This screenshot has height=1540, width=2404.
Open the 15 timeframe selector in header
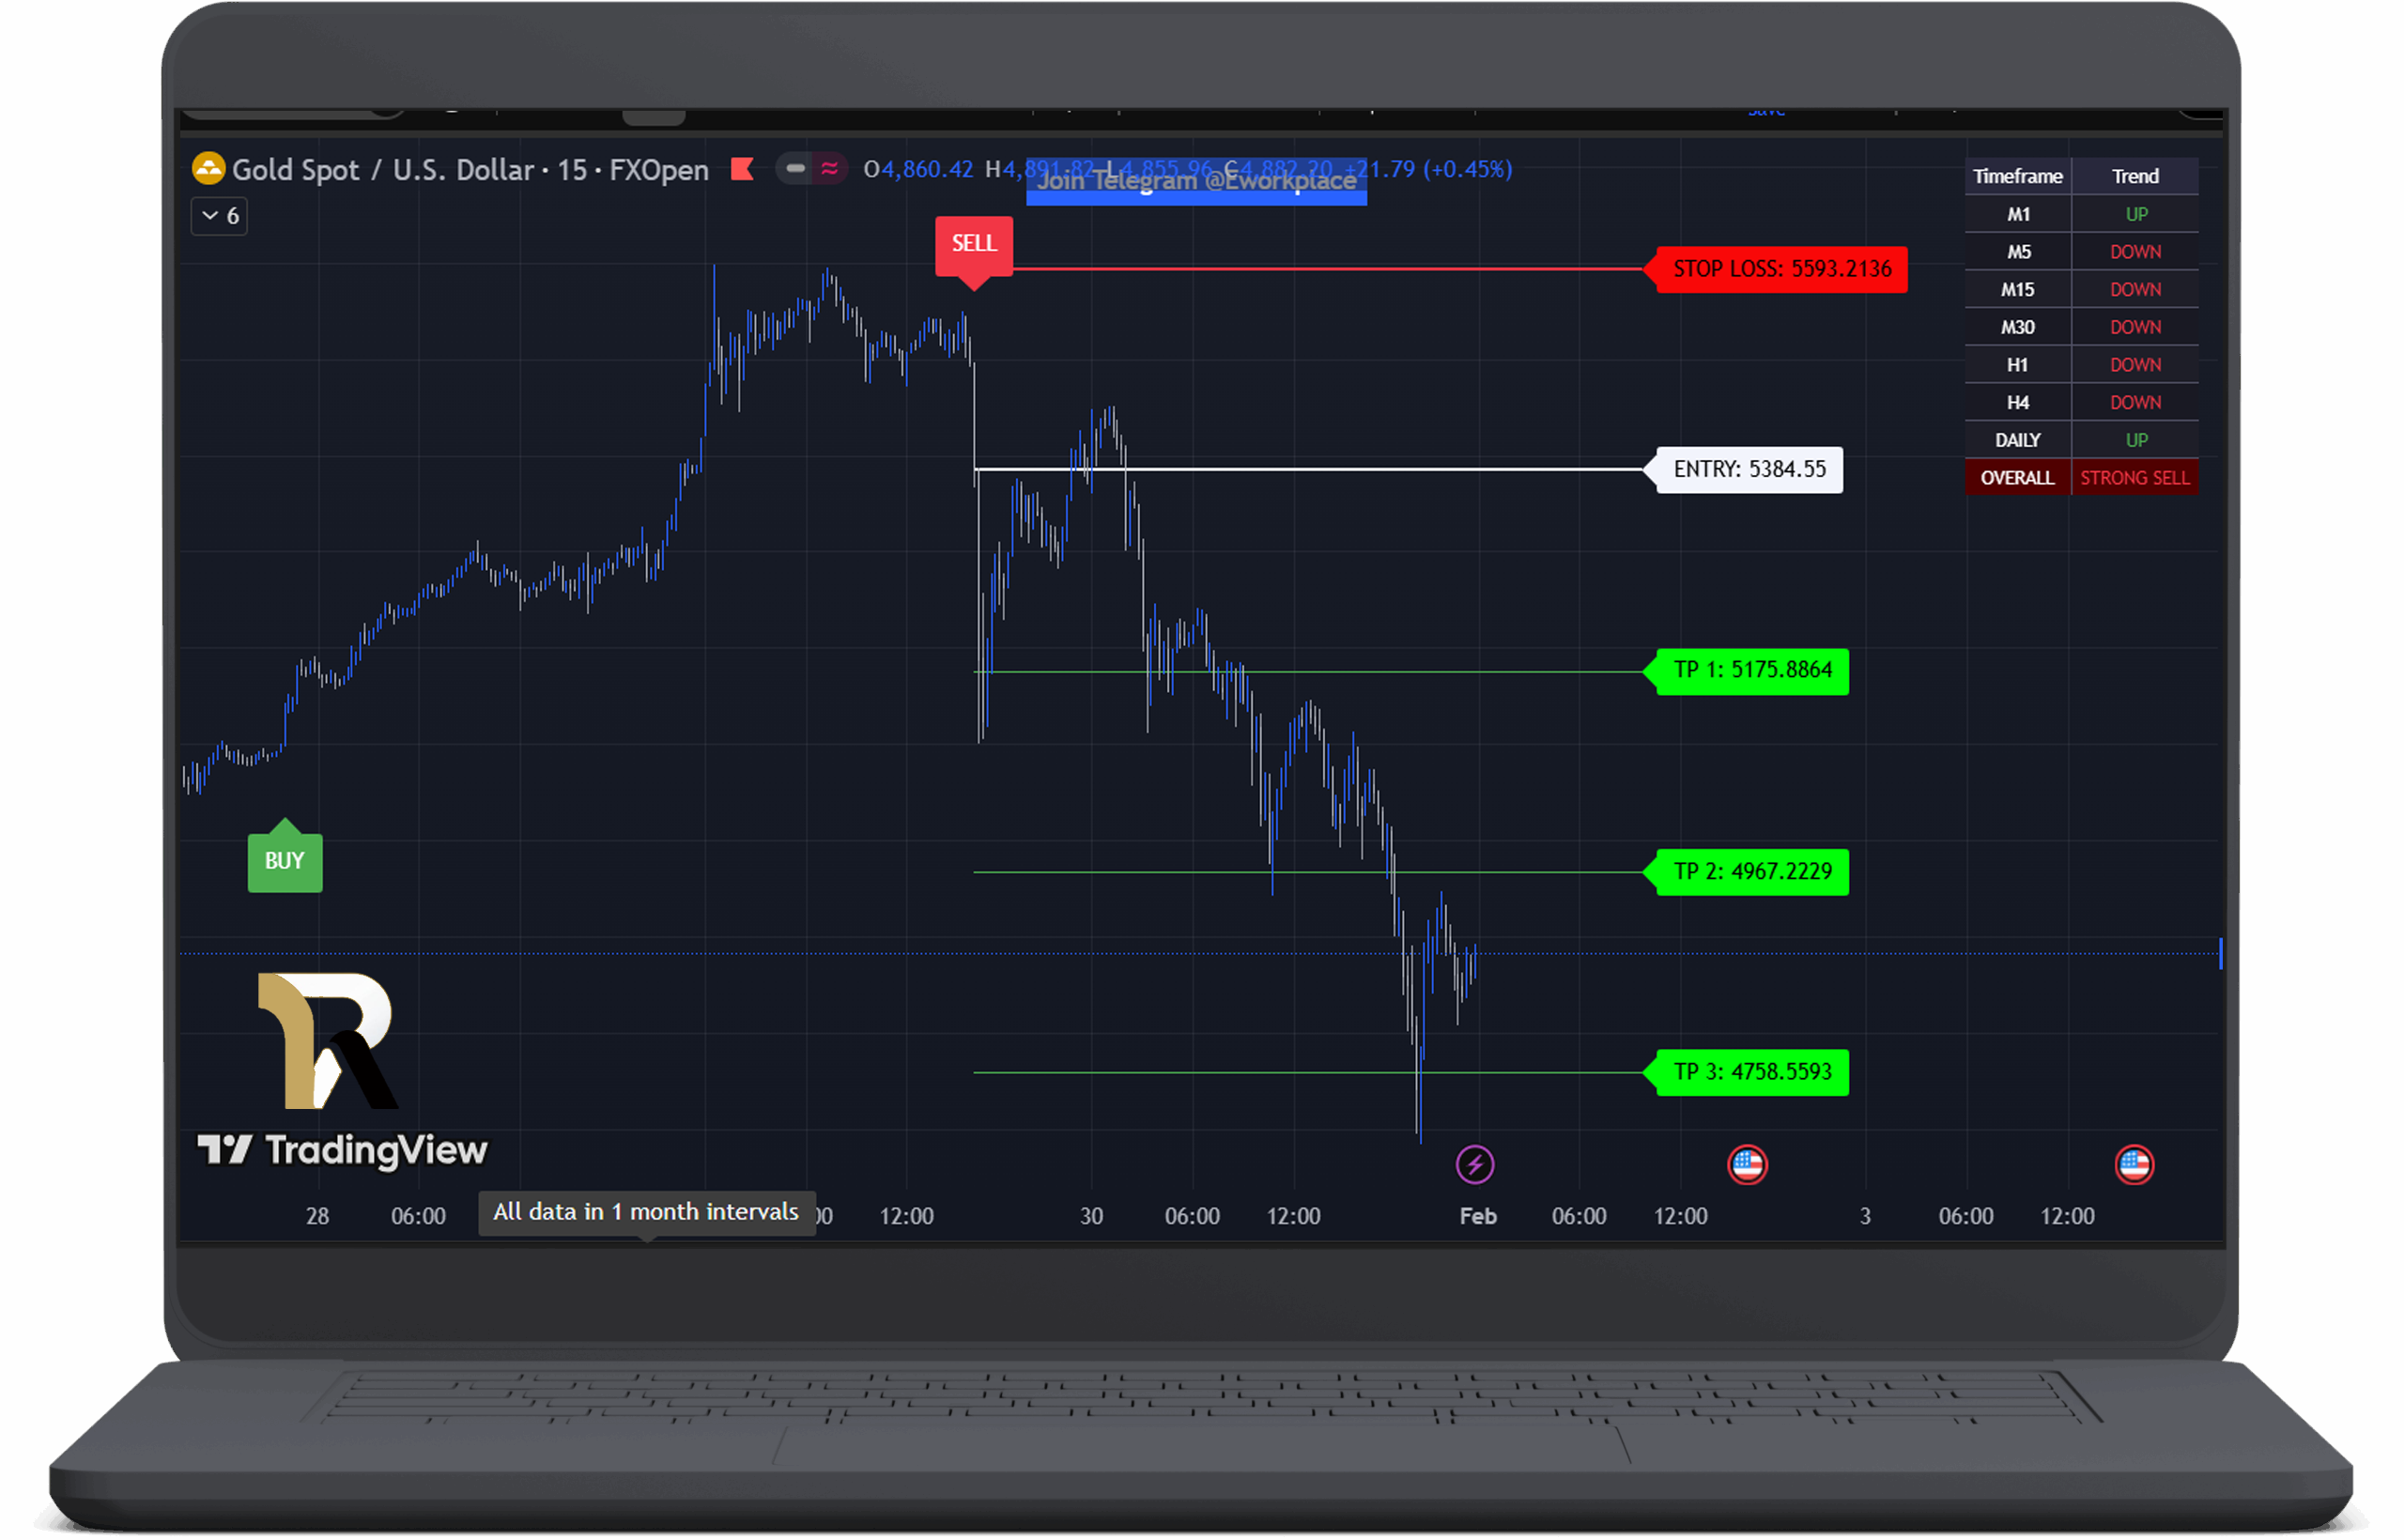point(574,169)
